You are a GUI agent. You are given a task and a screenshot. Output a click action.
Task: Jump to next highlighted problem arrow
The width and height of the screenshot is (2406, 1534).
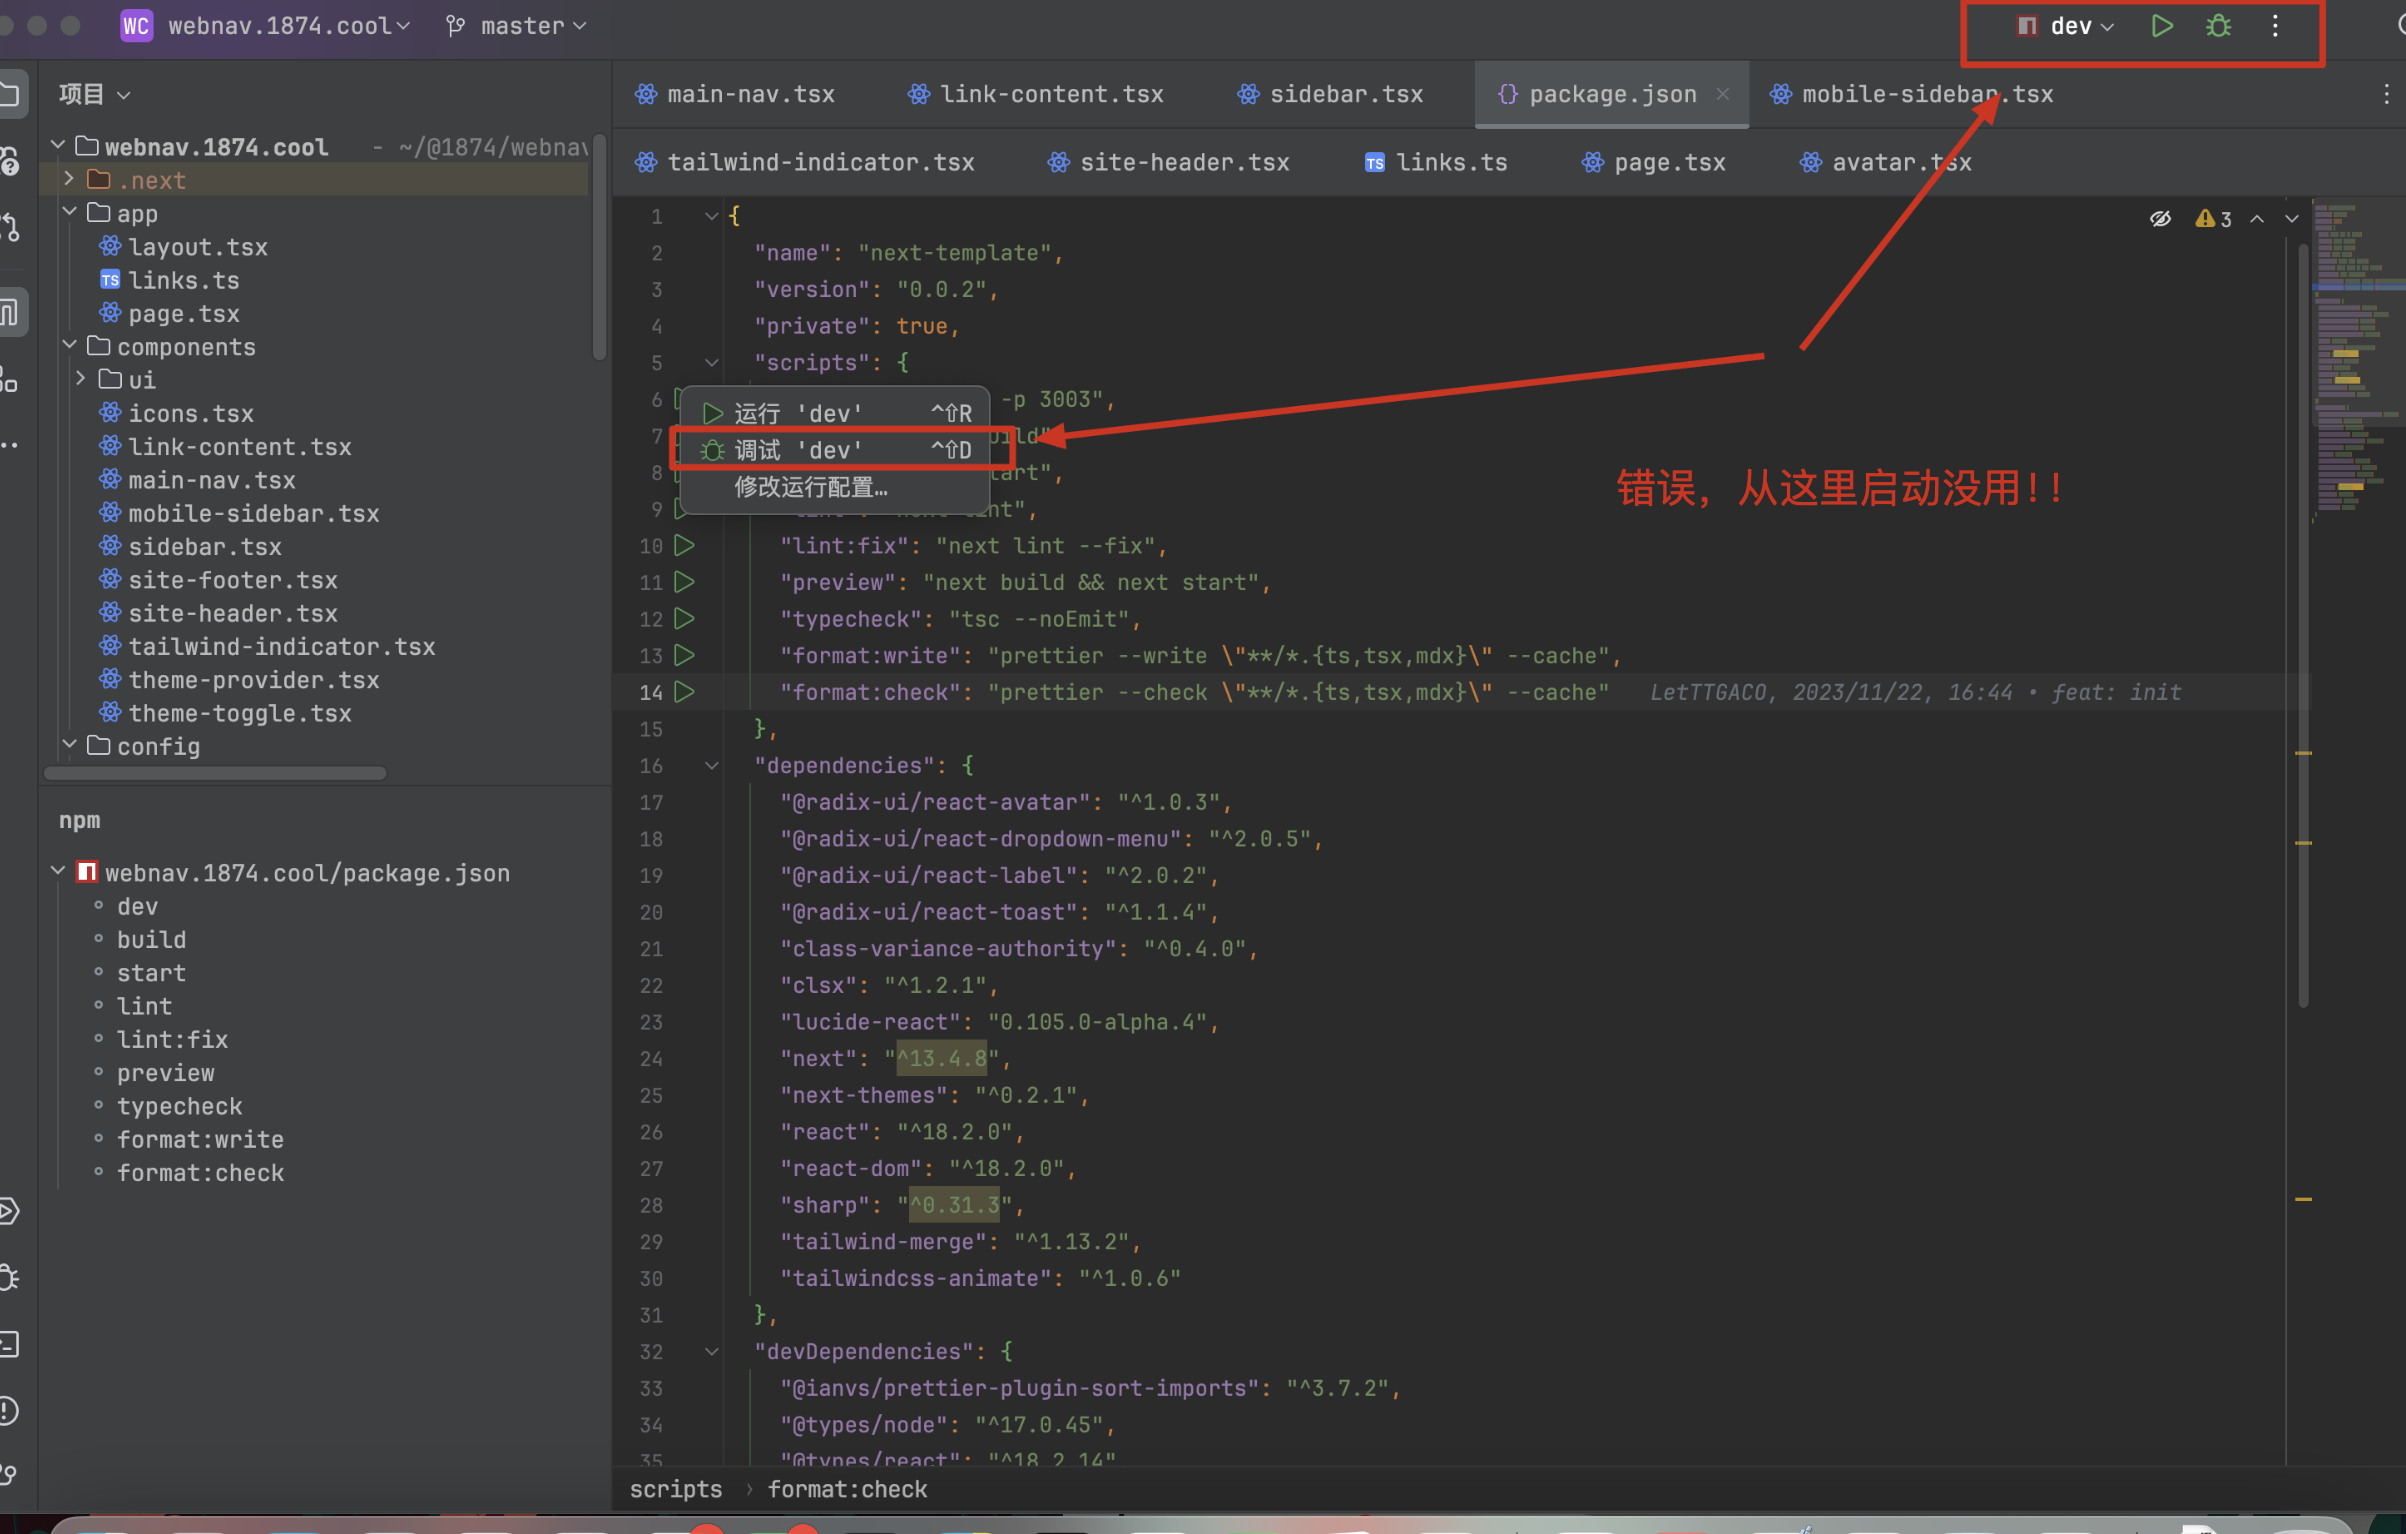click(2291, 219)
